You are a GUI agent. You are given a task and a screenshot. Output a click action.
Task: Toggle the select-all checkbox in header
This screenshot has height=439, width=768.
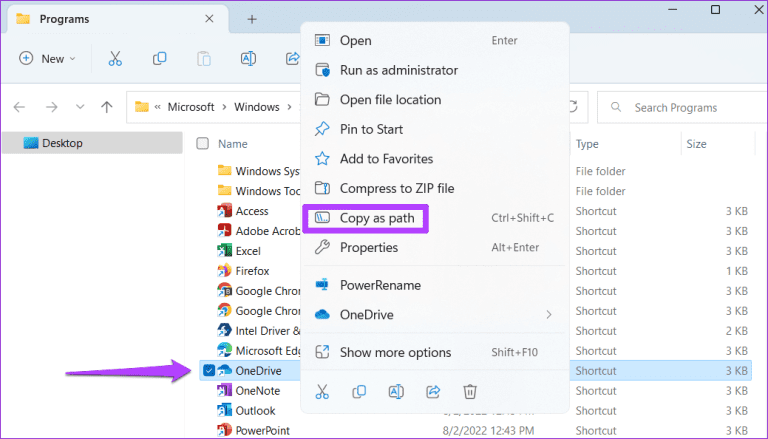(x=203, y=144)
